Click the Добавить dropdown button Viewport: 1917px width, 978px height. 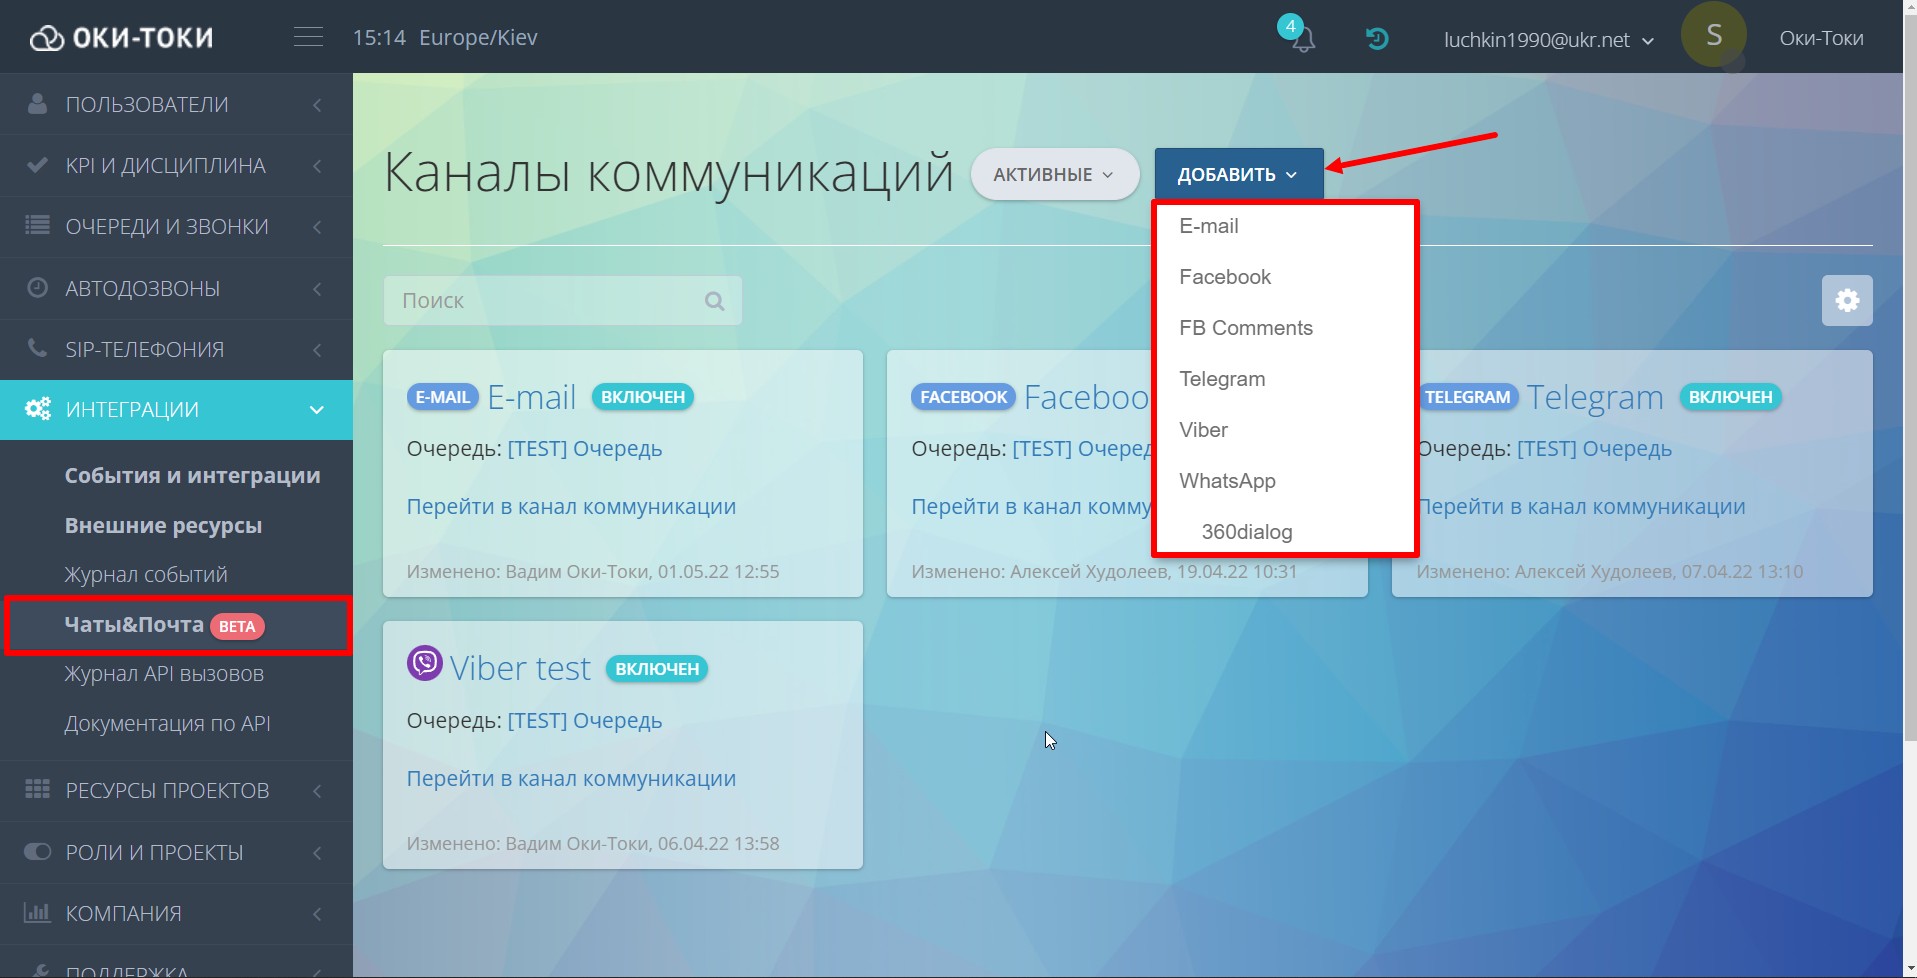pyautogui.click(x=1239, y=174)
